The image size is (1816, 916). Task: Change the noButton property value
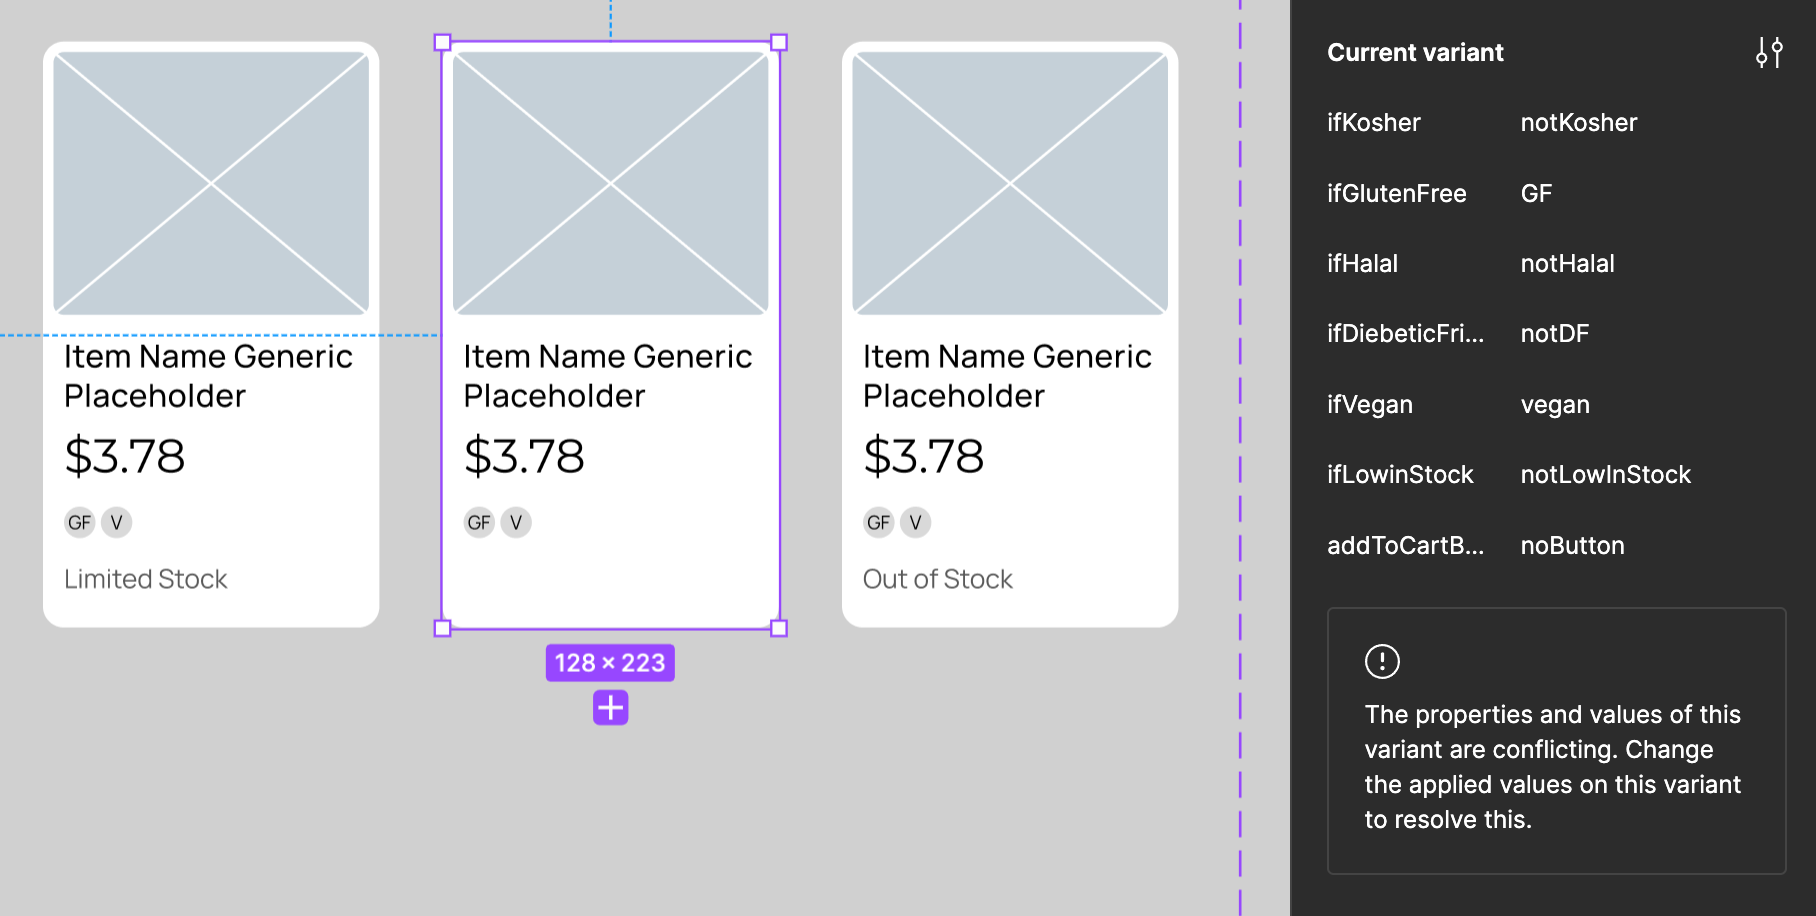tap(1572, 546)
